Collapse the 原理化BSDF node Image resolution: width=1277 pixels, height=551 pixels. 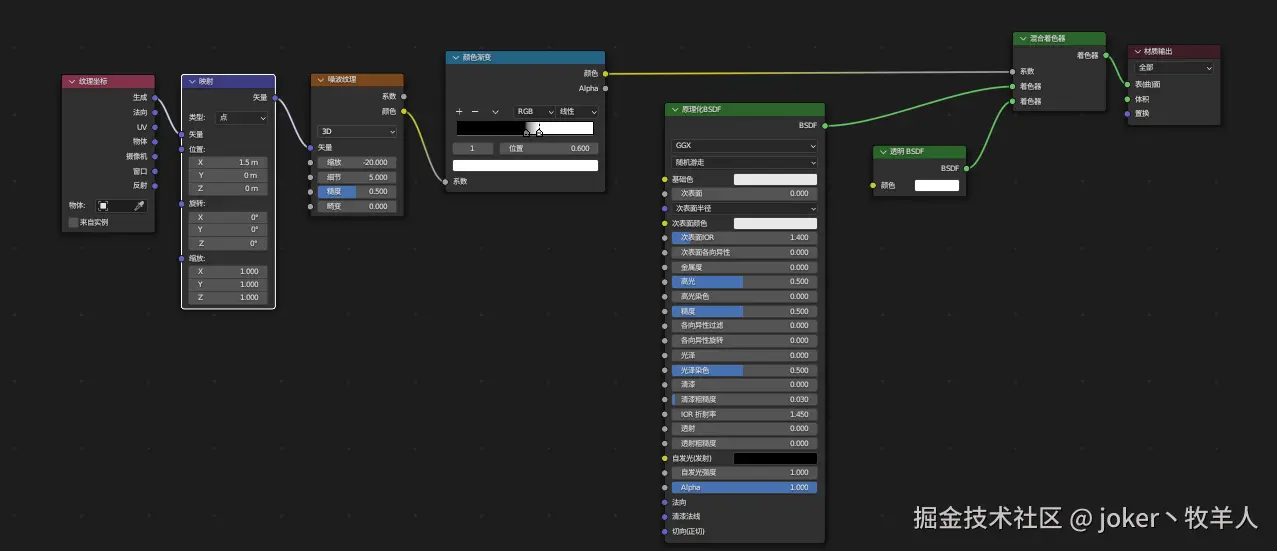coord(674,110)
